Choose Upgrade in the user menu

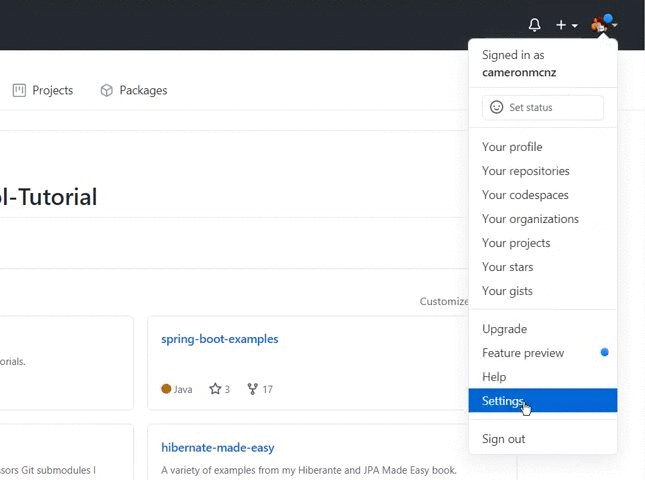(x=504, y=329)
